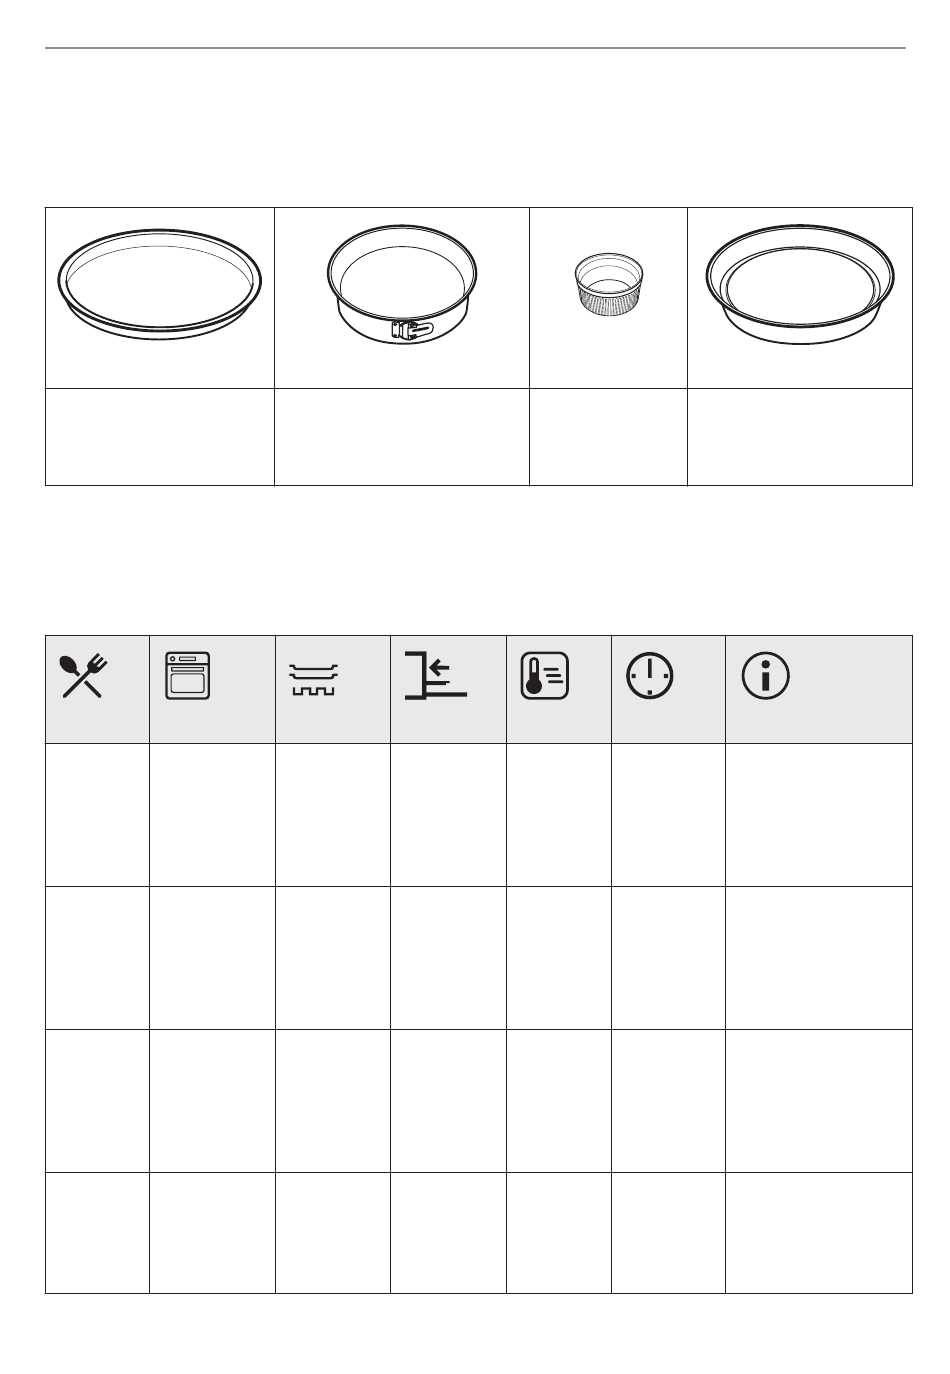Click first row cell under dish icon
This screenshot has height=1374, width=950.
98,815
